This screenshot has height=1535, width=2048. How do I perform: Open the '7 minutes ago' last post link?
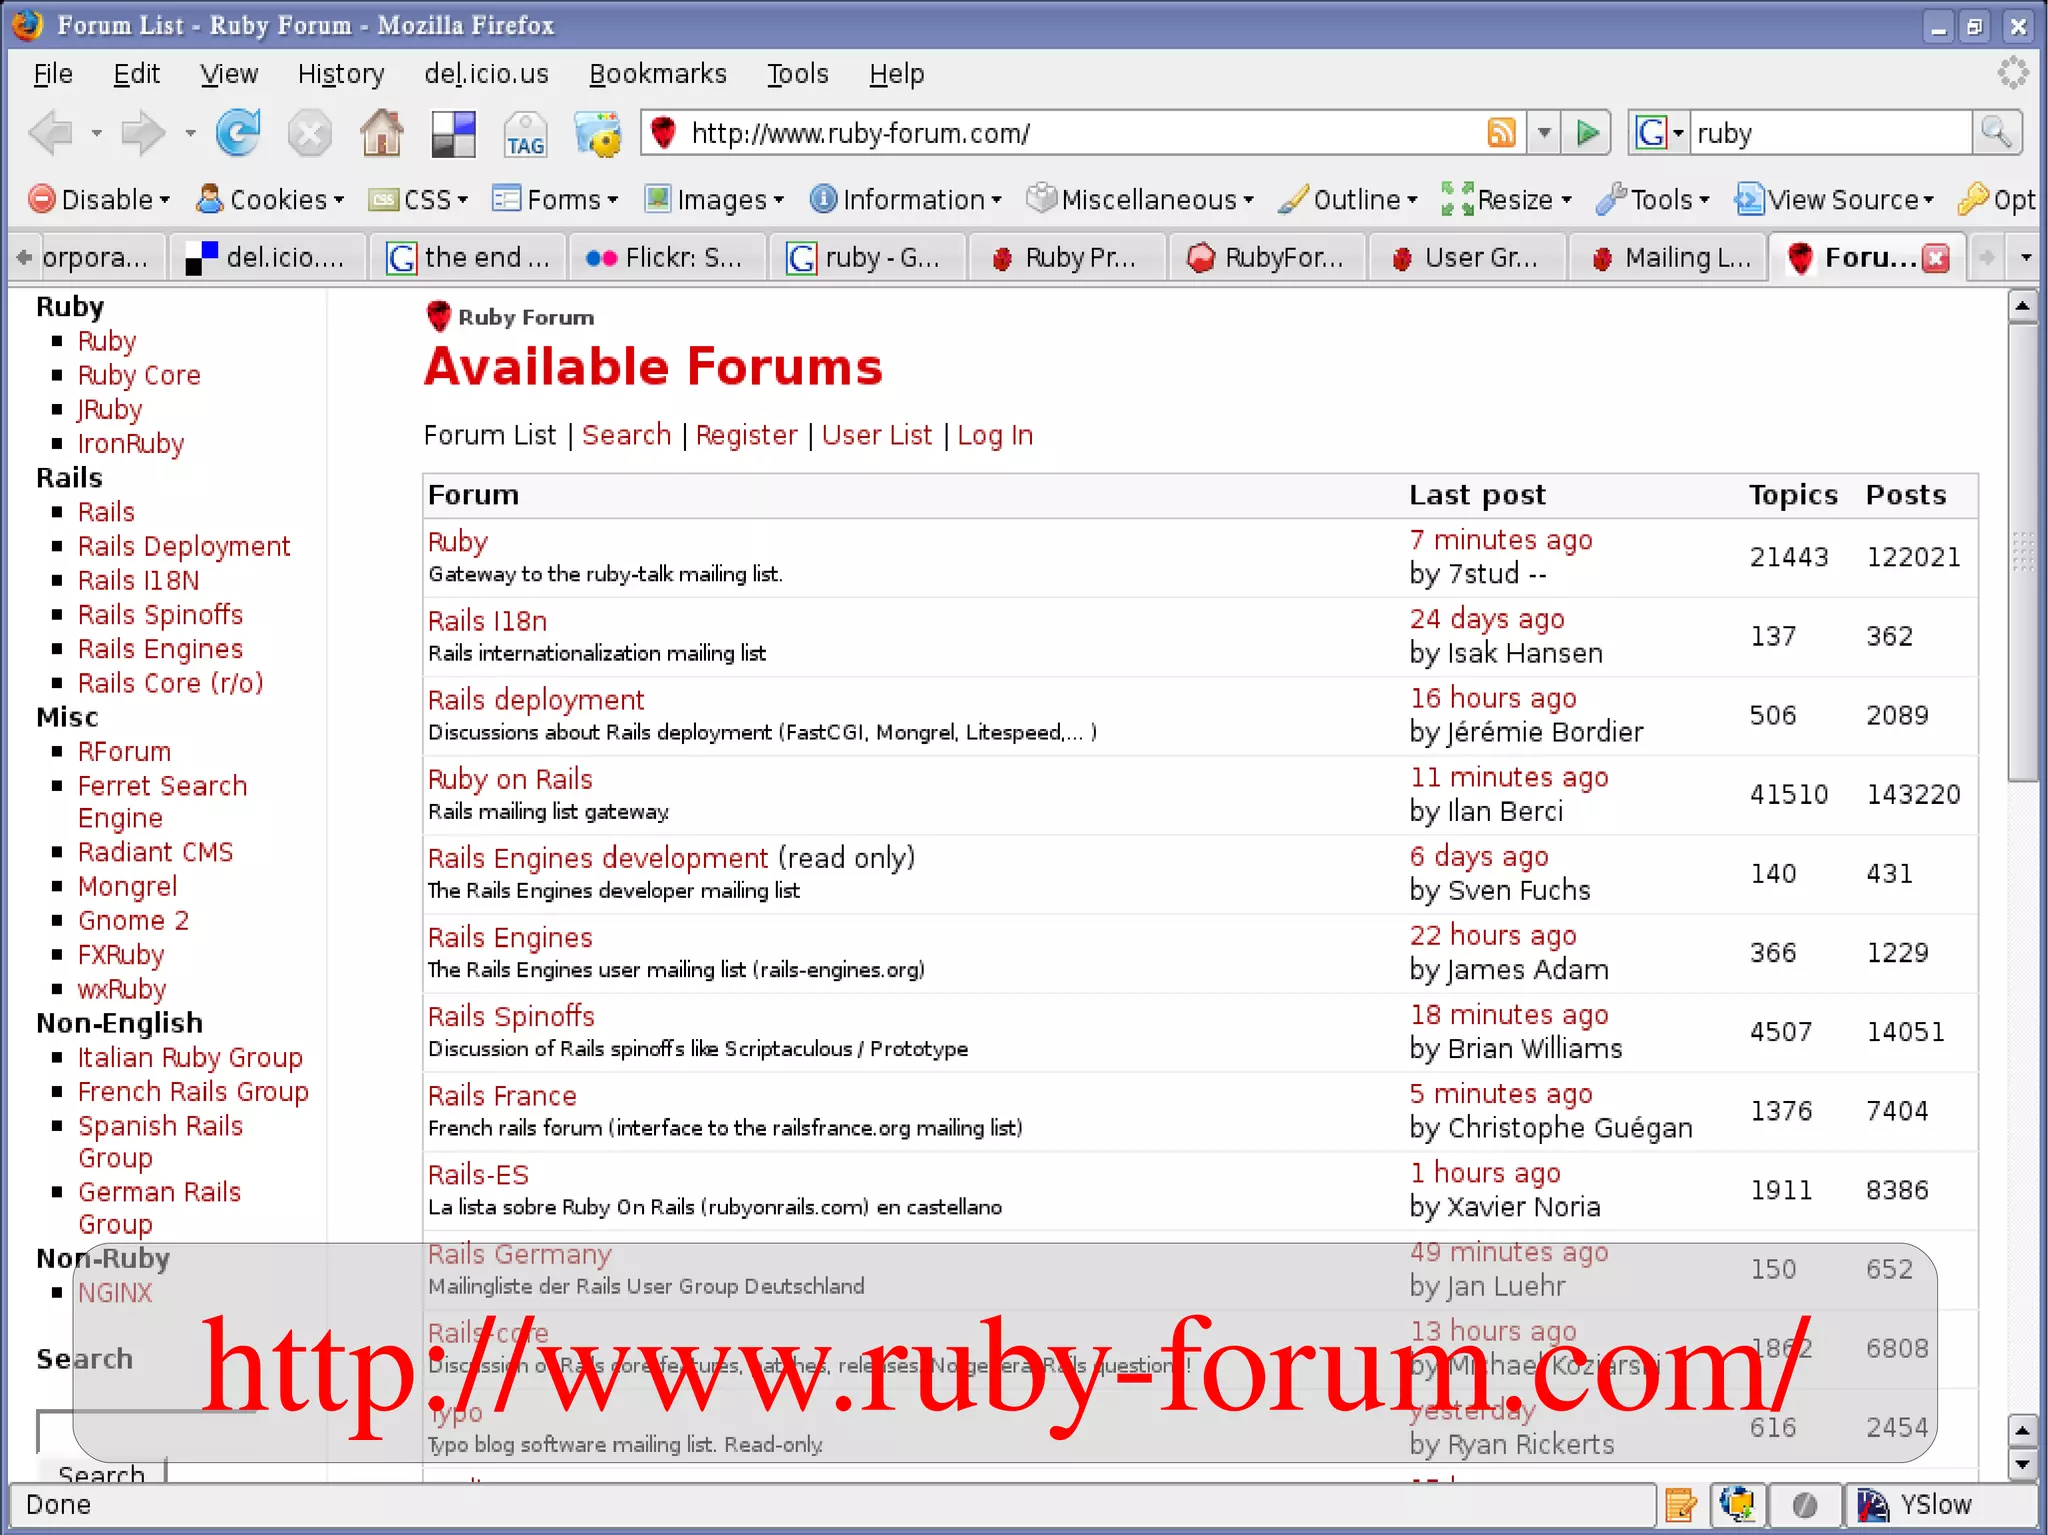pyautogui.click(x=1501, y=540)
